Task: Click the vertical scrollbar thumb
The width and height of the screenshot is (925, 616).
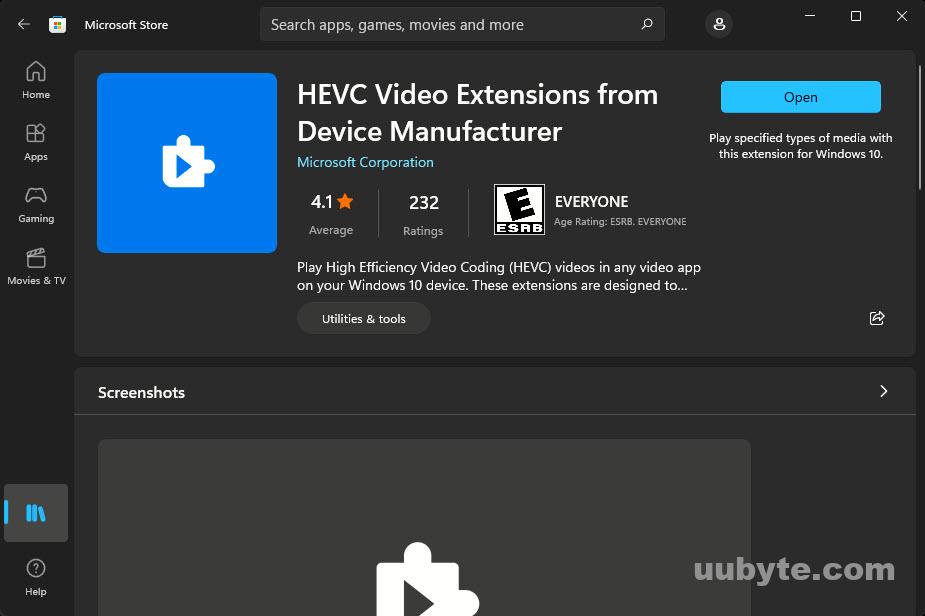Action: click(920, 127)
